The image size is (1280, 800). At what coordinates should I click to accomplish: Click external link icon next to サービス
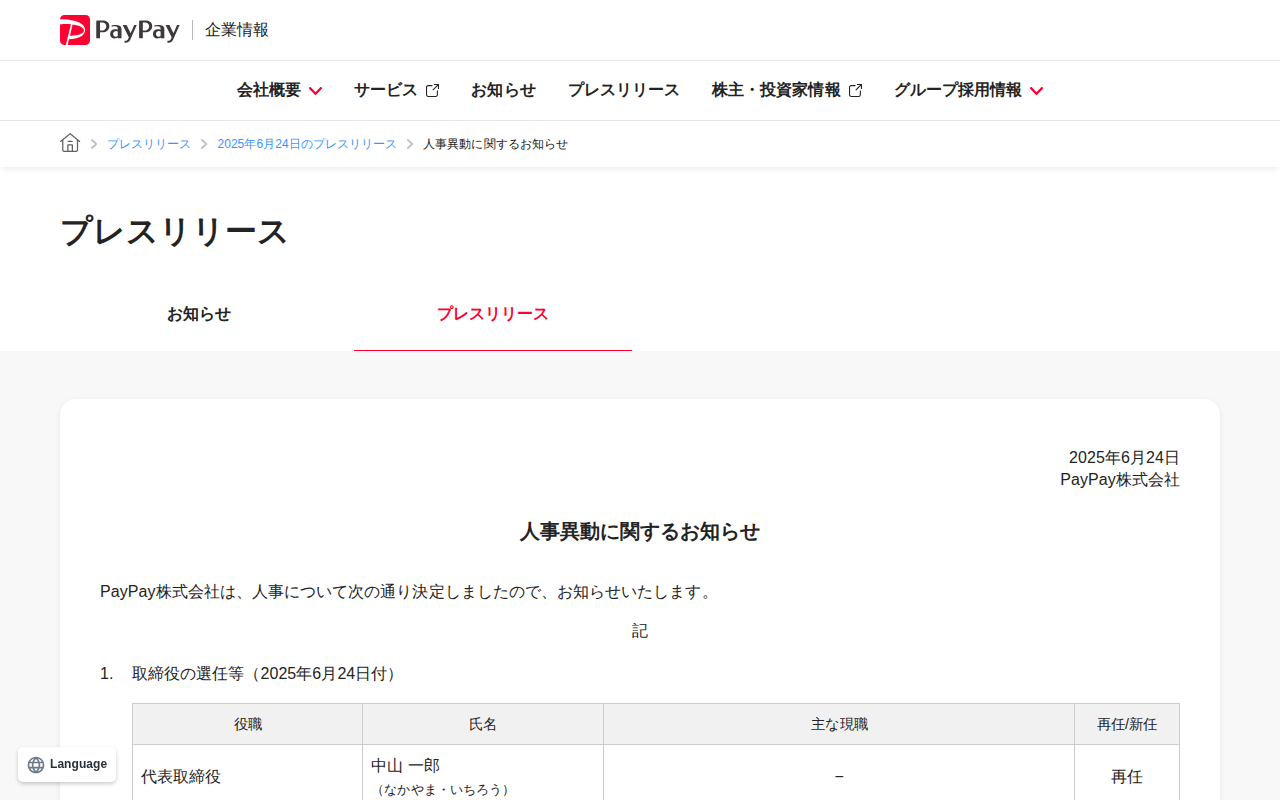coord(432,91)
